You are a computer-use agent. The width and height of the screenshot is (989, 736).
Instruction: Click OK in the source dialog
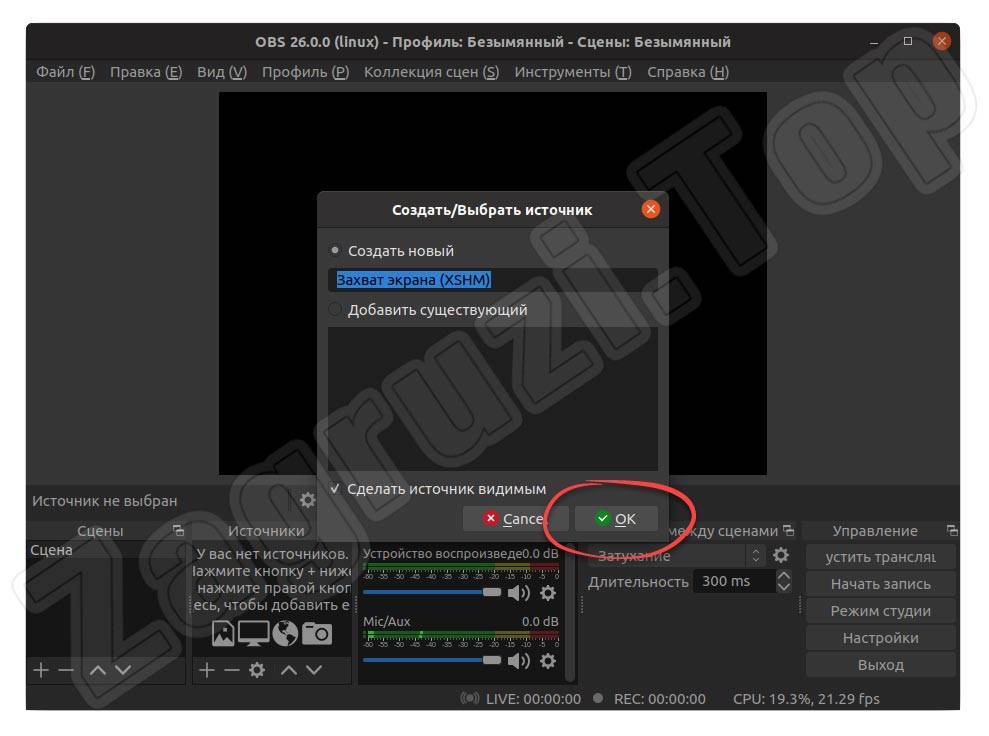(616, 518)
